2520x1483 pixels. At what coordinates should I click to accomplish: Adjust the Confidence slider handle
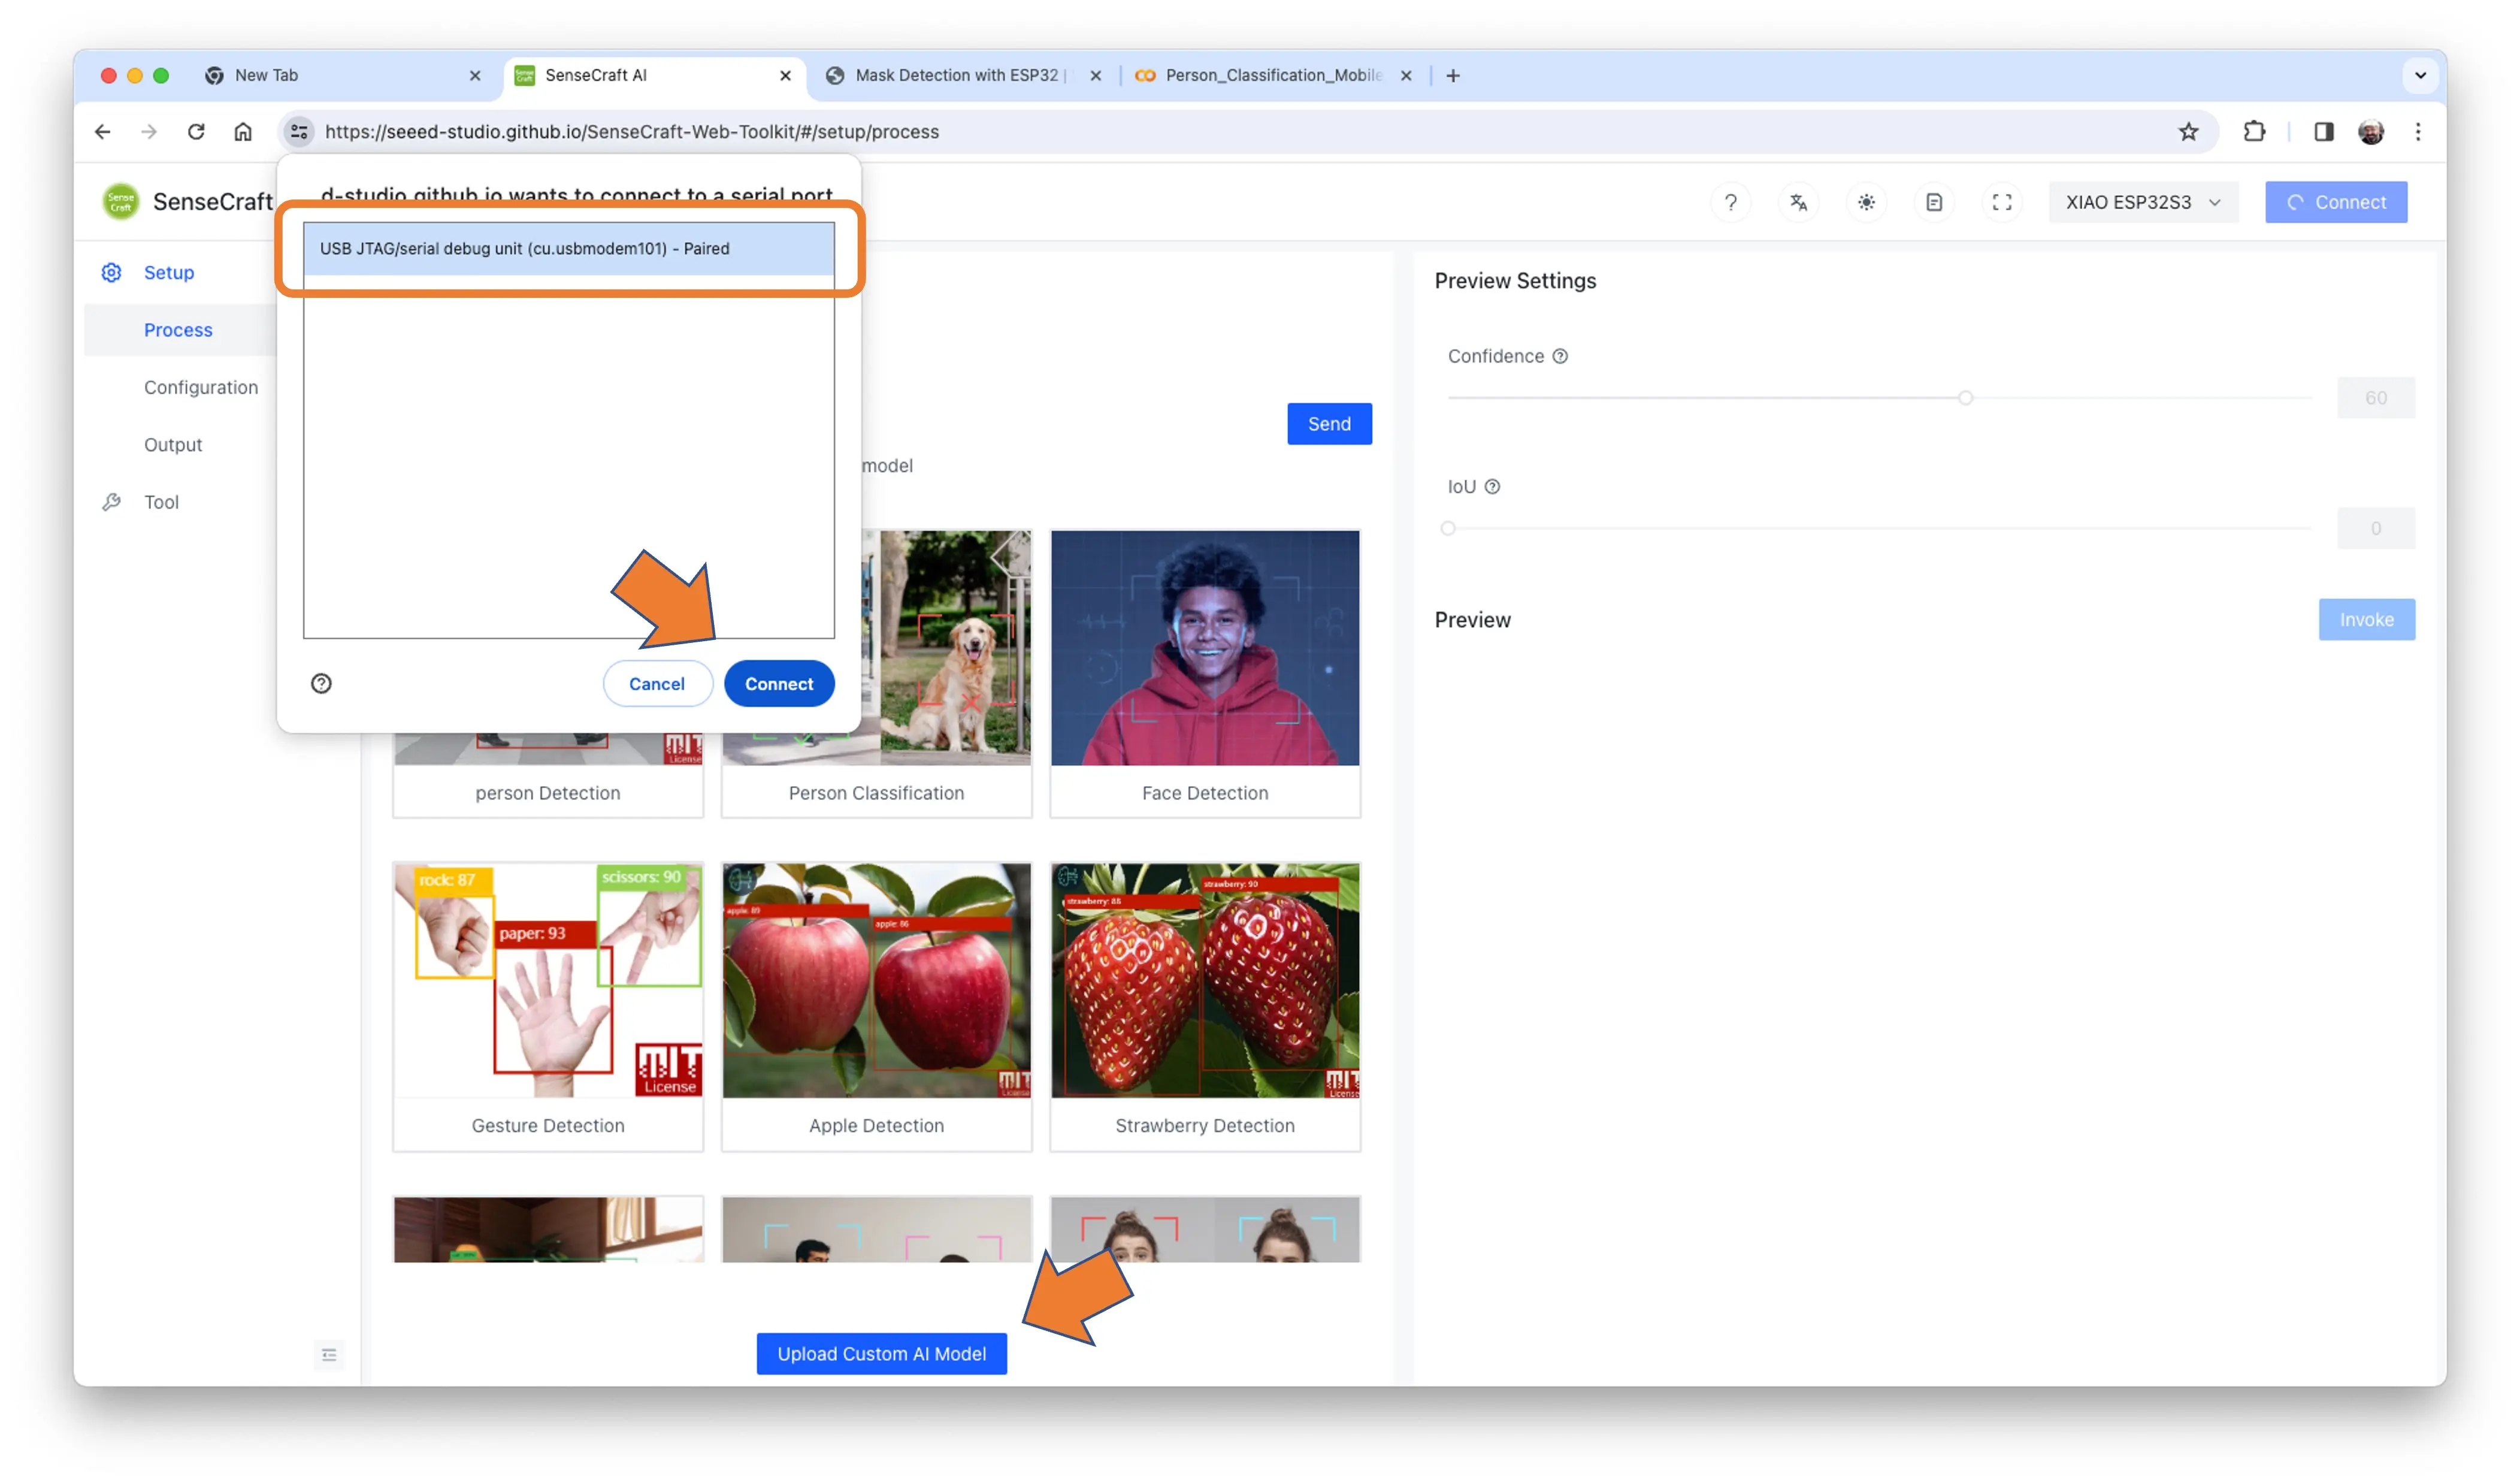coord(1965,398)
